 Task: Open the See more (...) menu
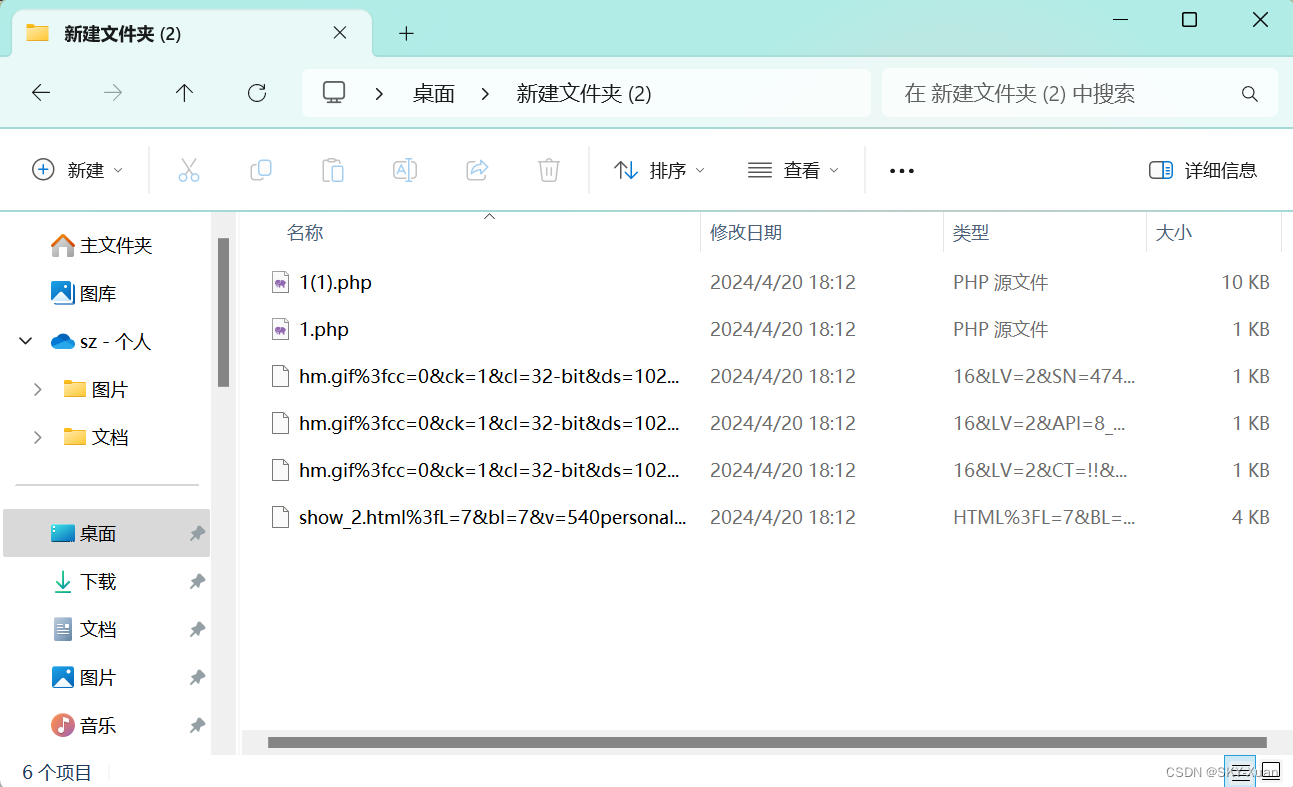(901, 170)
